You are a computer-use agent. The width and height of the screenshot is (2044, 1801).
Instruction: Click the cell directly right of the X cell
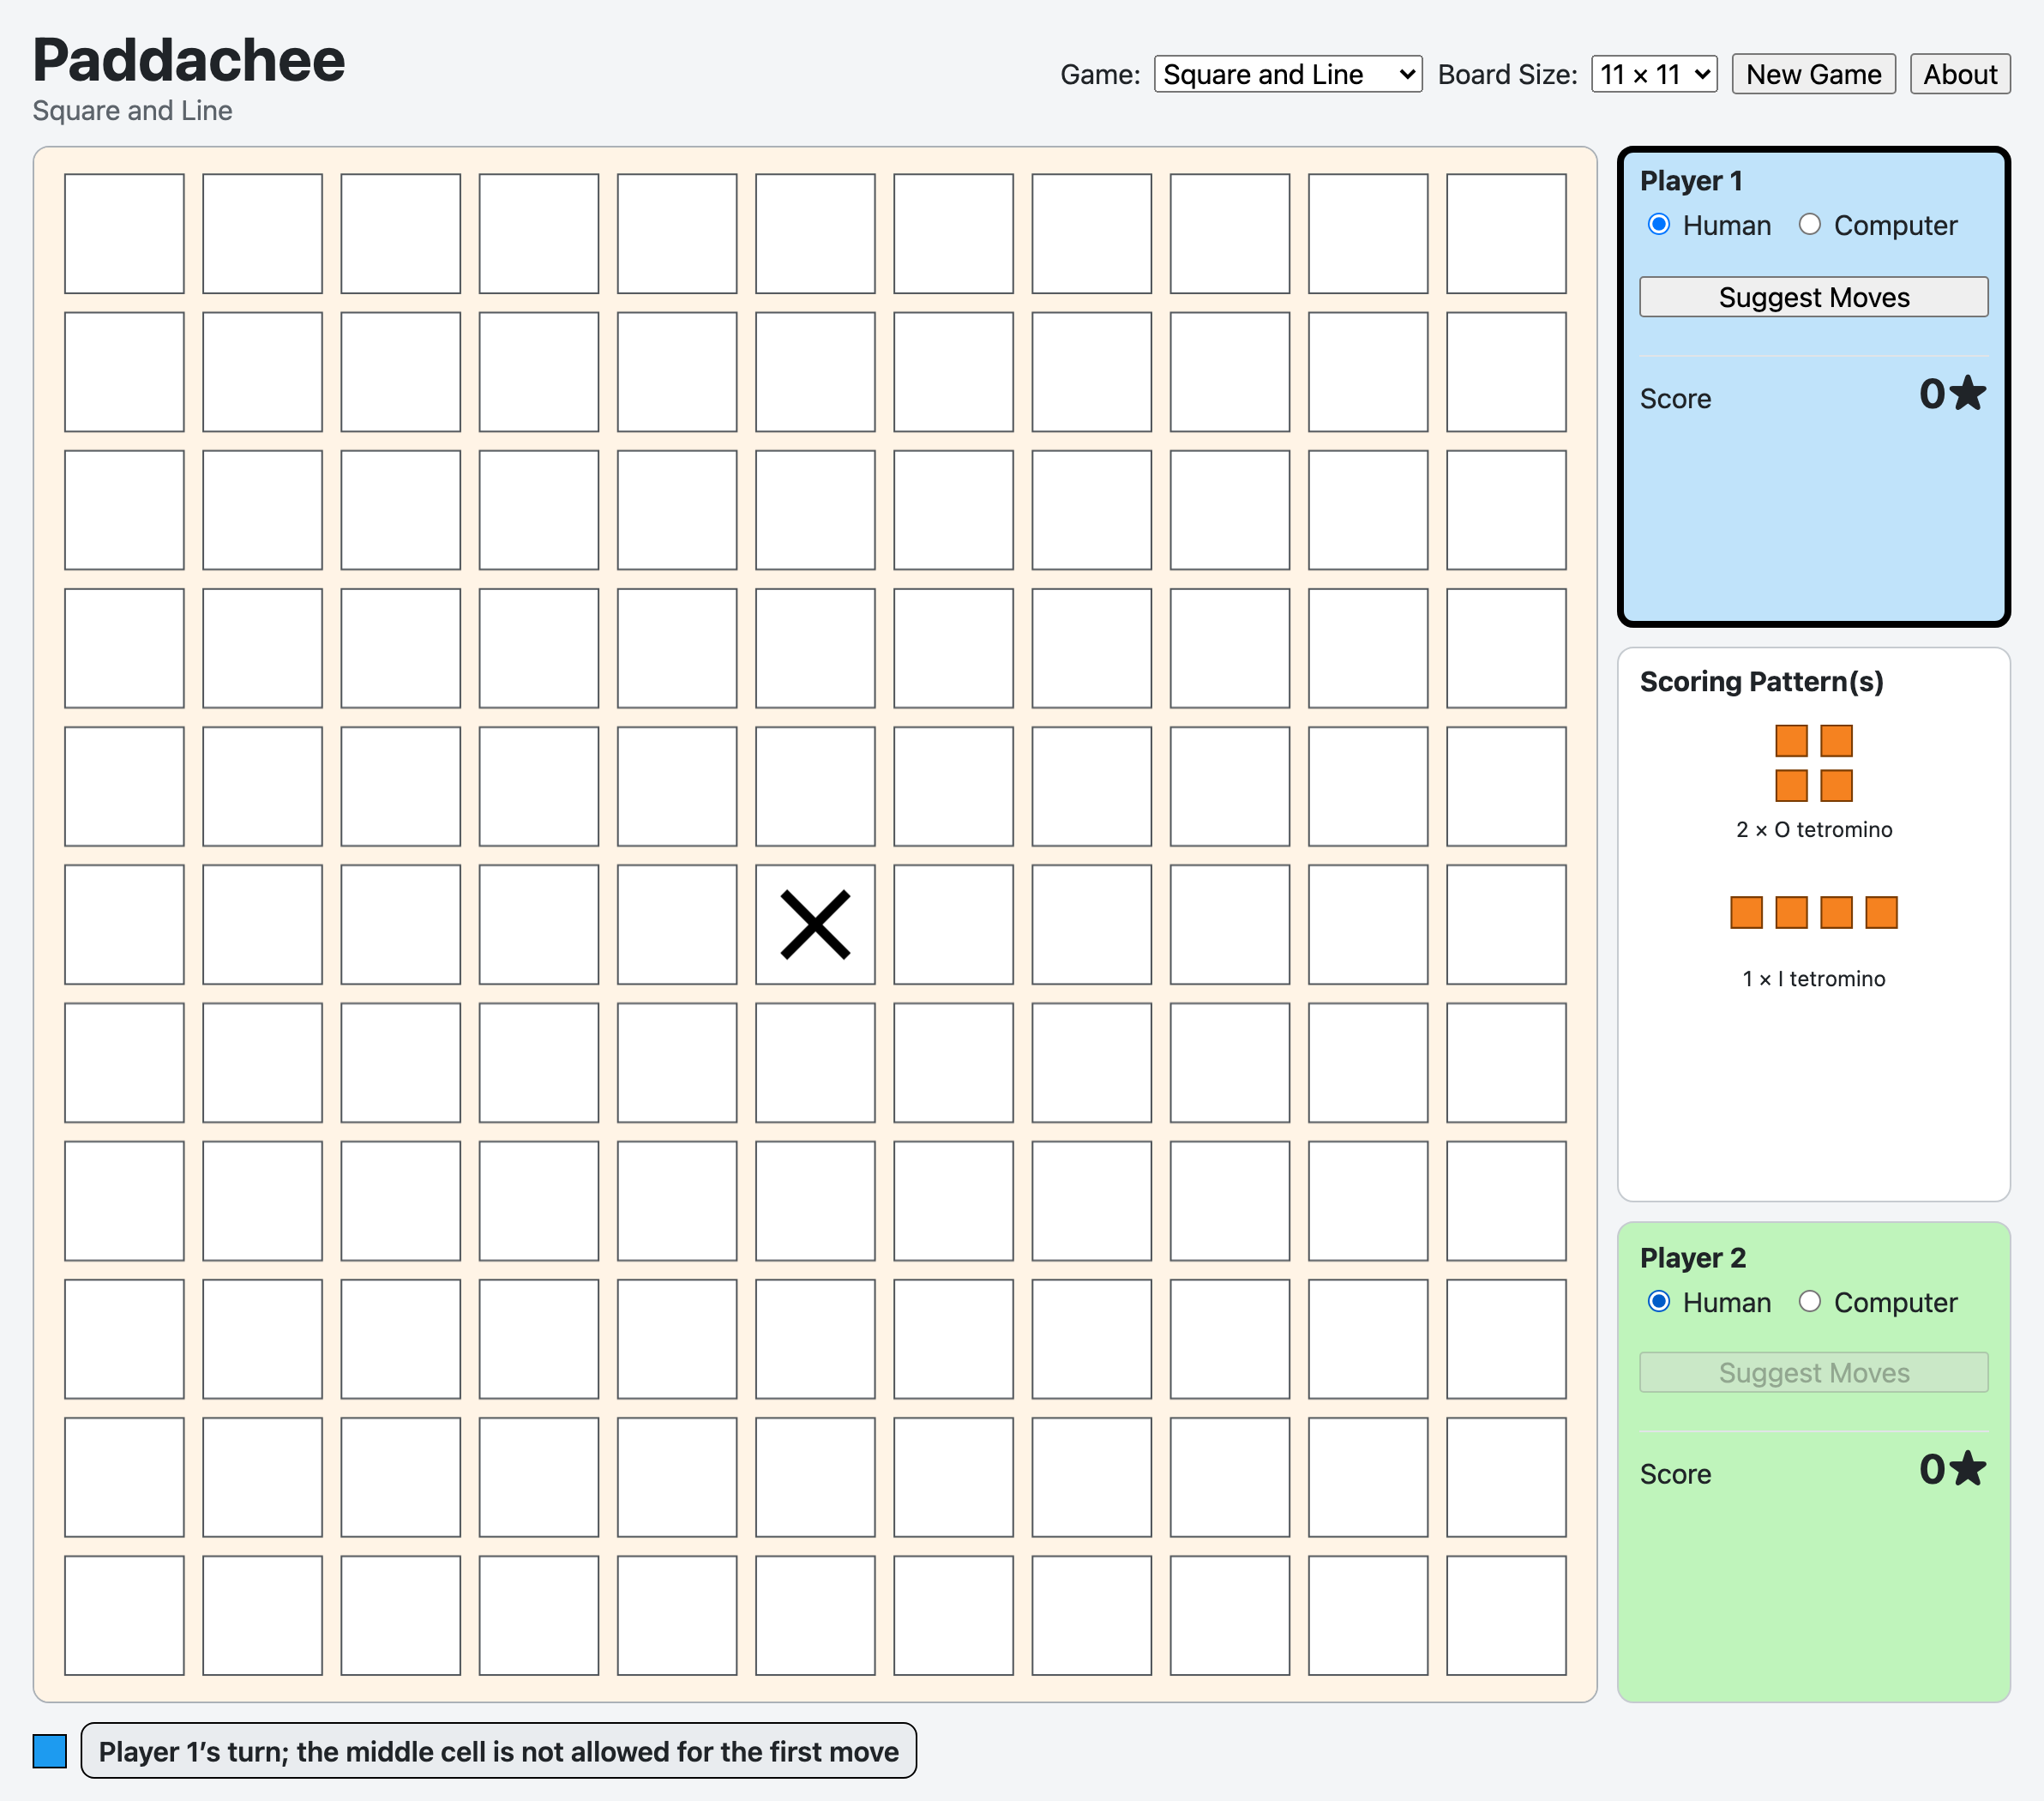953,924
